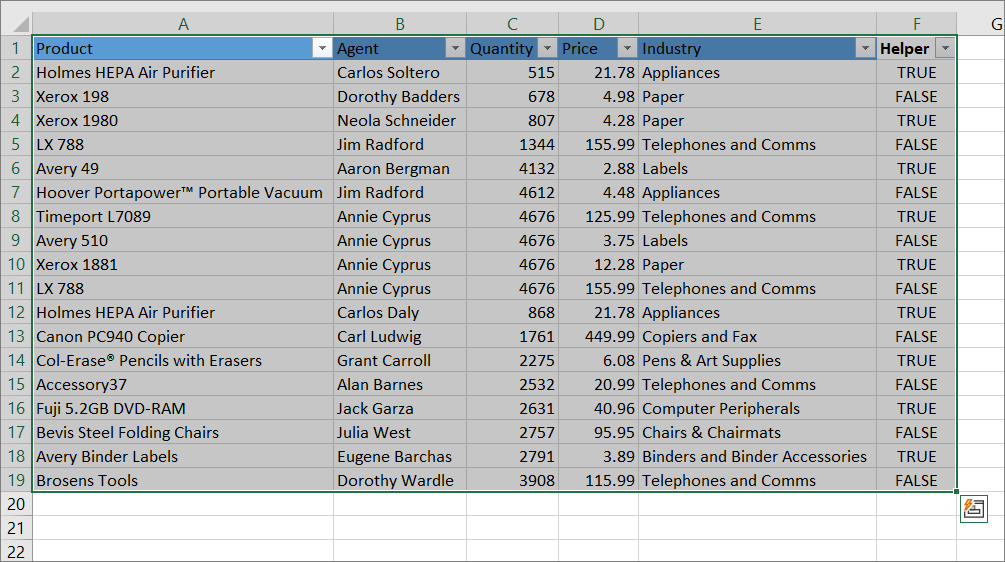Select agent cell Dorothy Badders
Image resolution: width=1005 pixels, height=562 pixels.
point(400,96)
